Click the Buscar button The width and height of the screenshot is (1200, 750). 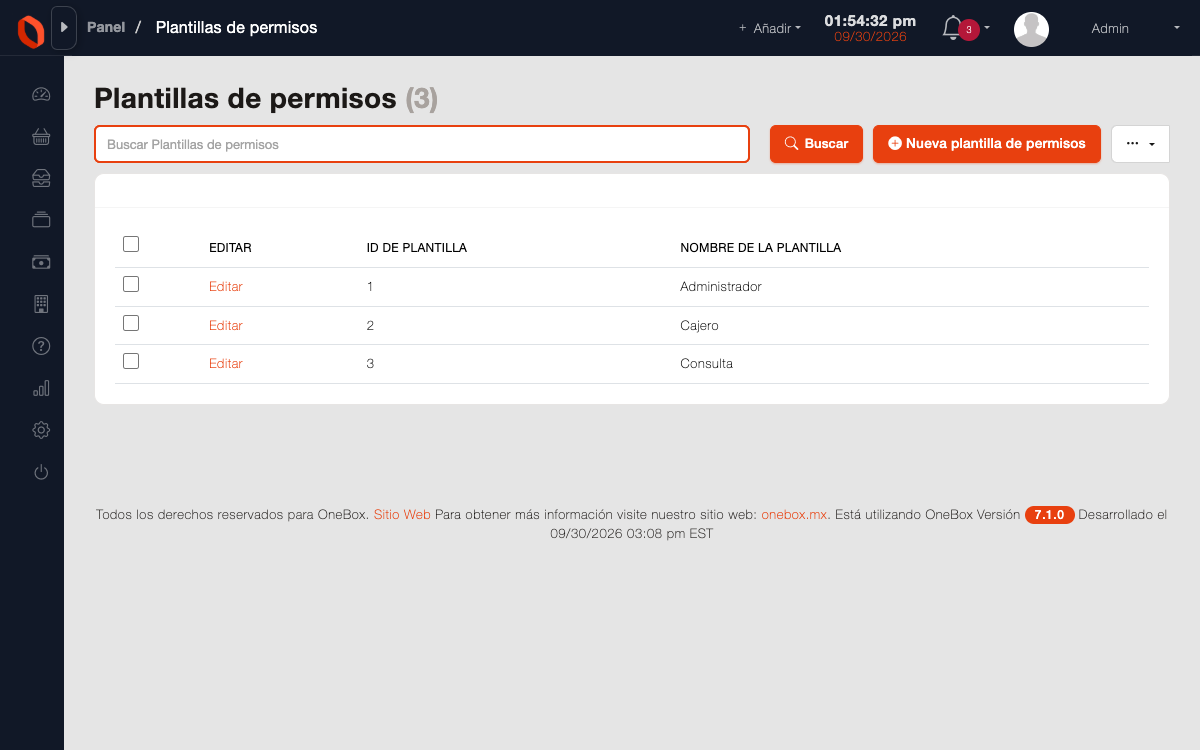coord(816,144)
